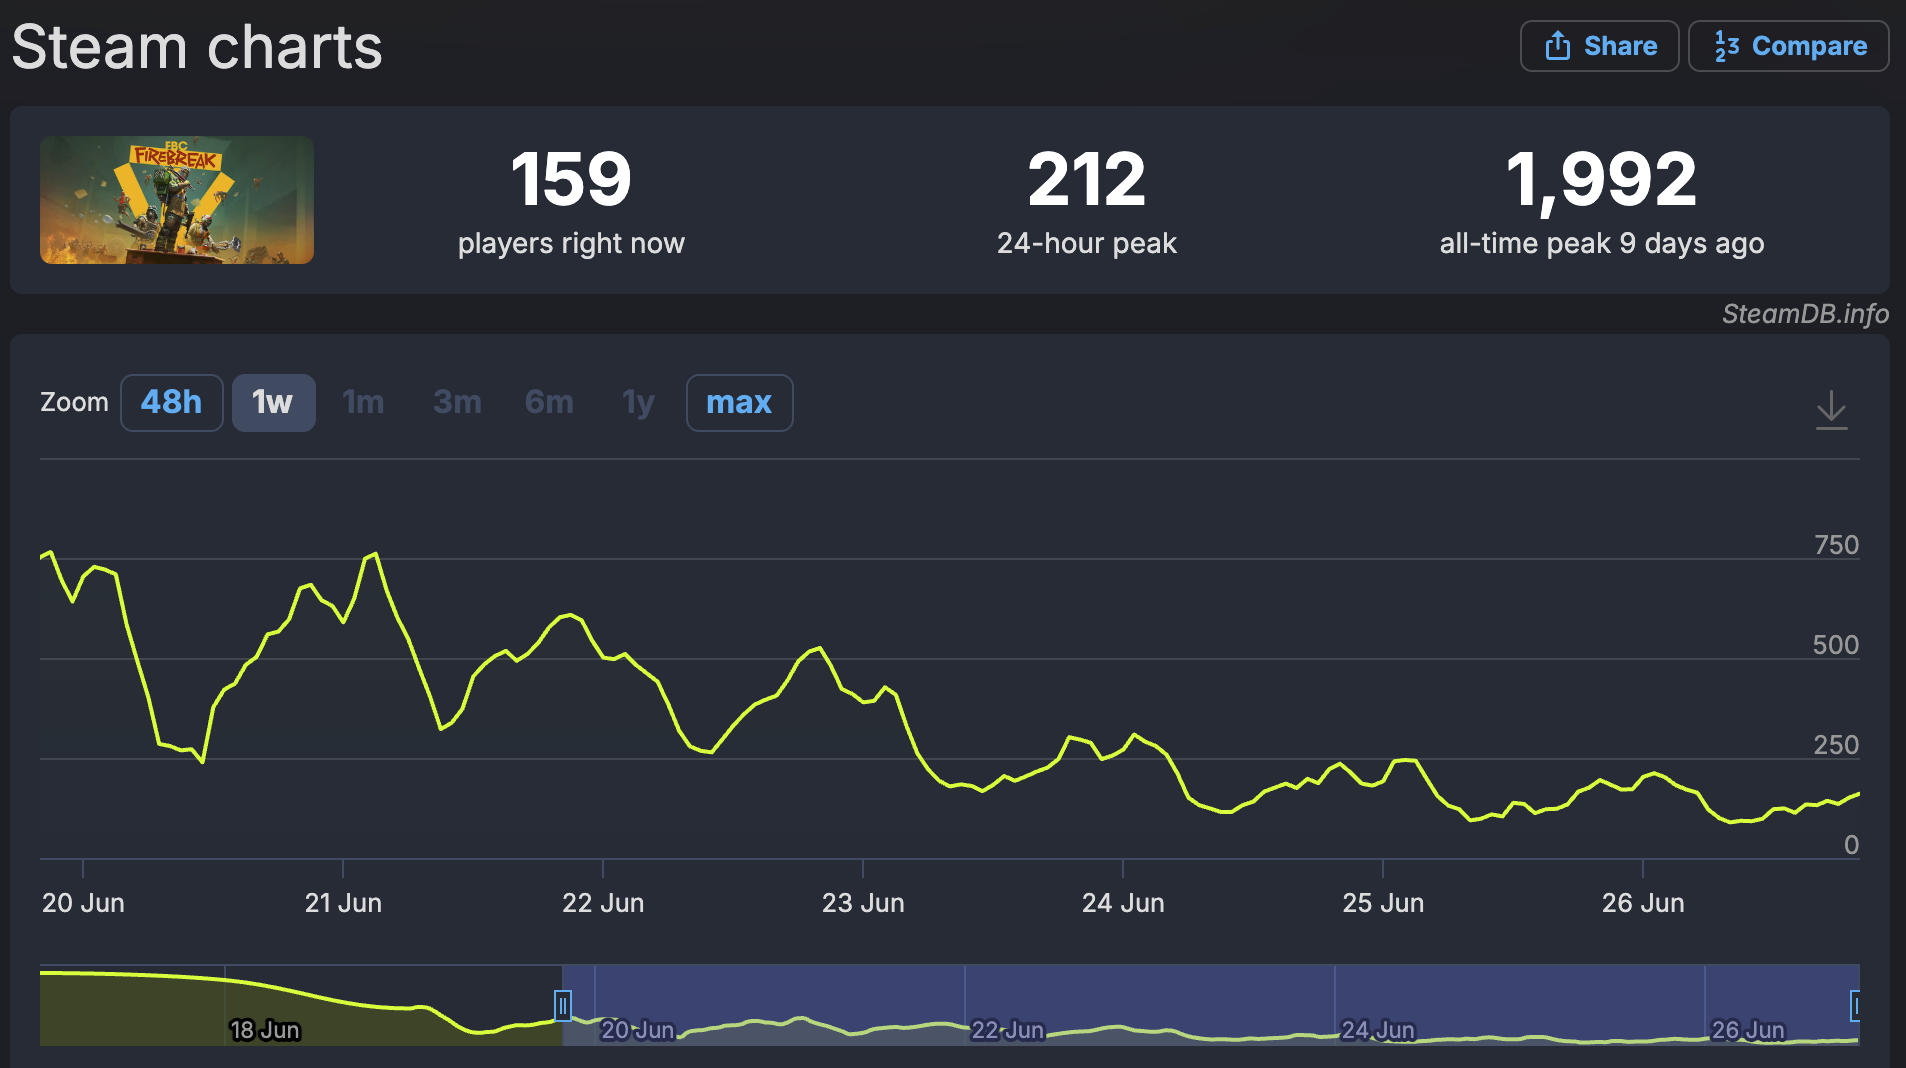Choose the 6m zoom option
The height and width of the screenshot is (1068, 1906).
(x=549, y=403)
